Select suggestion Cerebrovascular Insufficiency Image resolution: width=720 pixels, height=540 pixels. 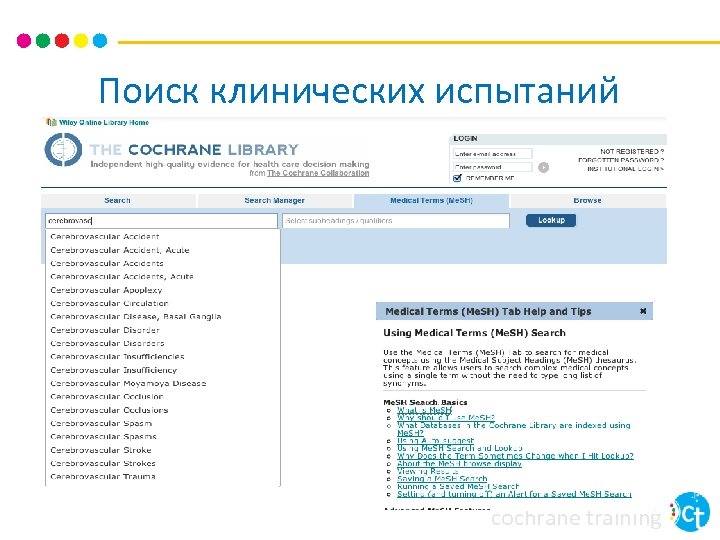(113, 370)
